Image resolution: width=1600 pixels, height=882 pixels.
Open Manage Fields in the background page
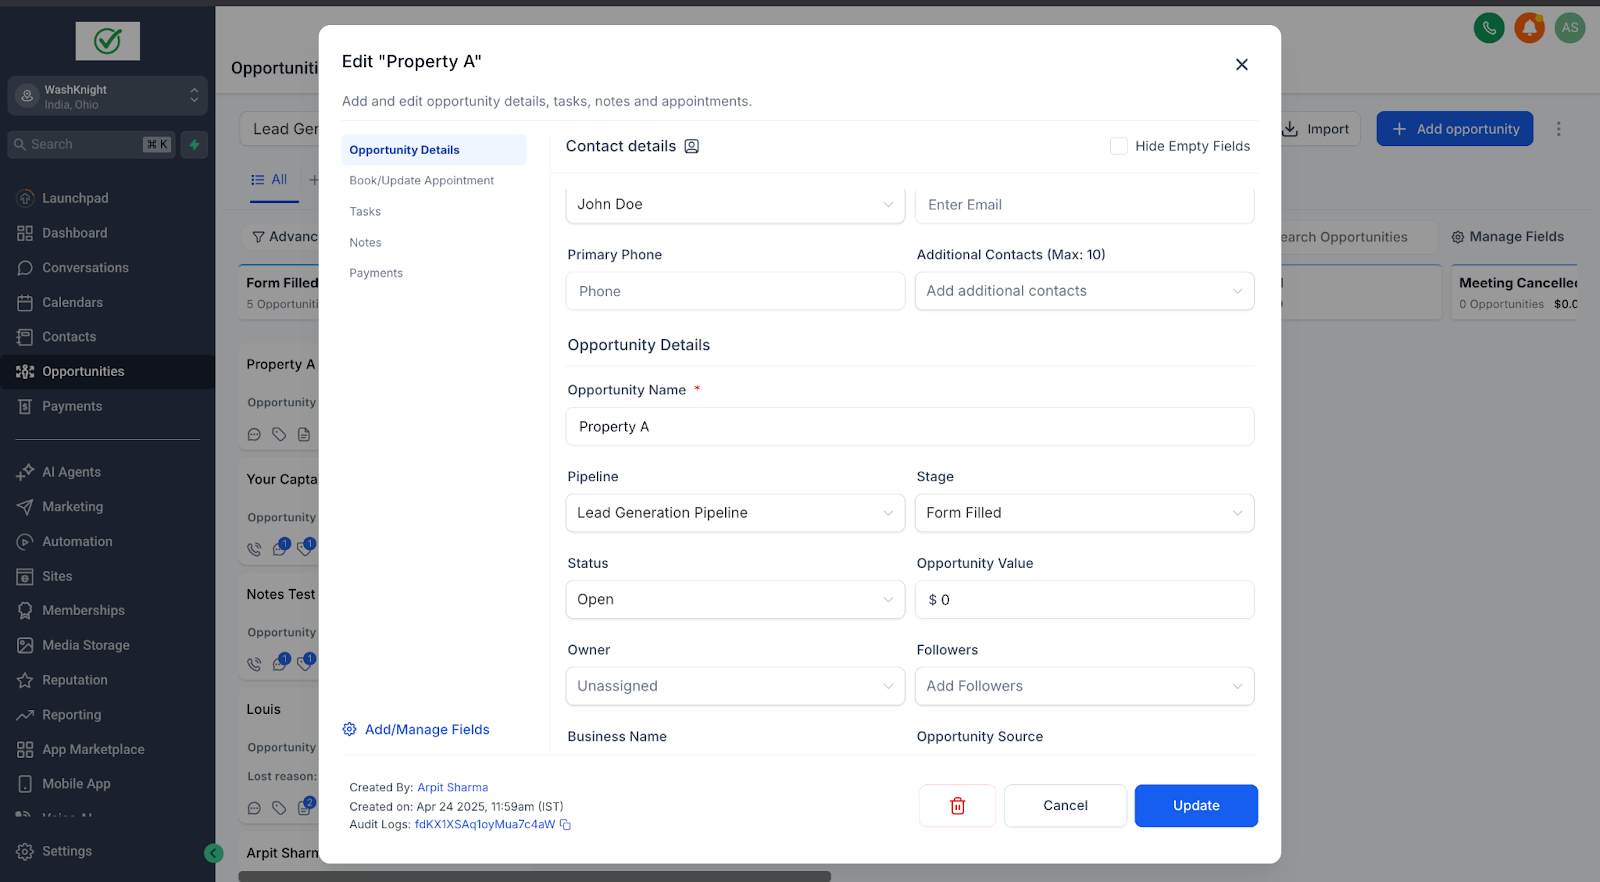point(1508,237)
